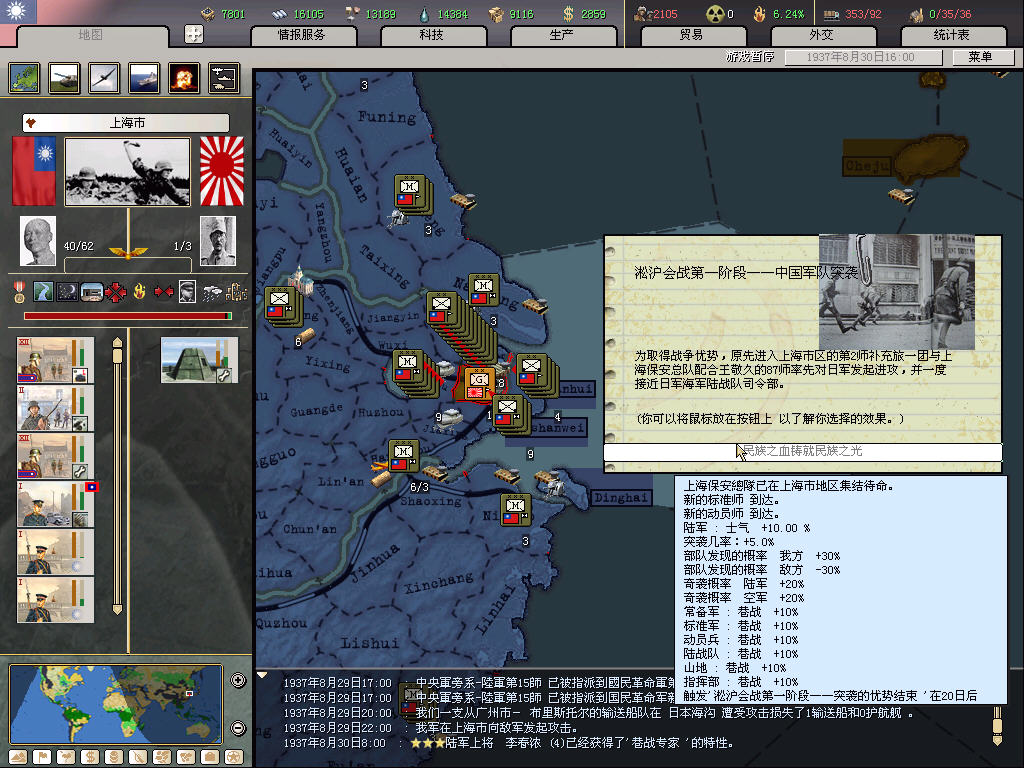Click the date display 1937年8月30日16:00
The width and height of the screenshot is (1024, 768).
(865, 57)
